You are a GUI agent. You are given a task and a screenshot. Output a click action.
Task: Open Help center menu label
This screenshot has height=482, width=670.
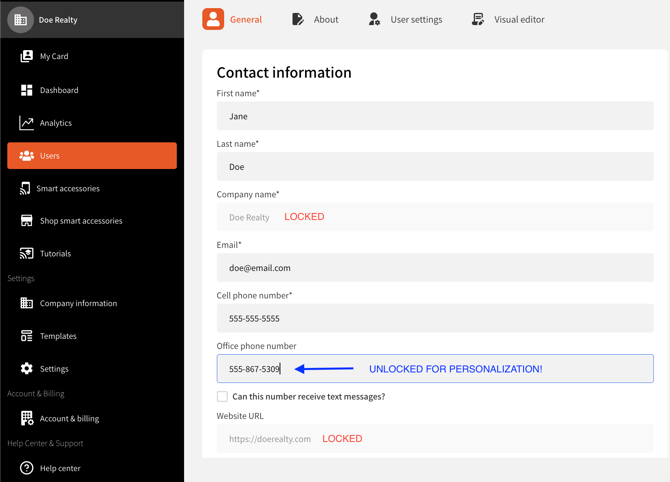(x=60, y=468)
